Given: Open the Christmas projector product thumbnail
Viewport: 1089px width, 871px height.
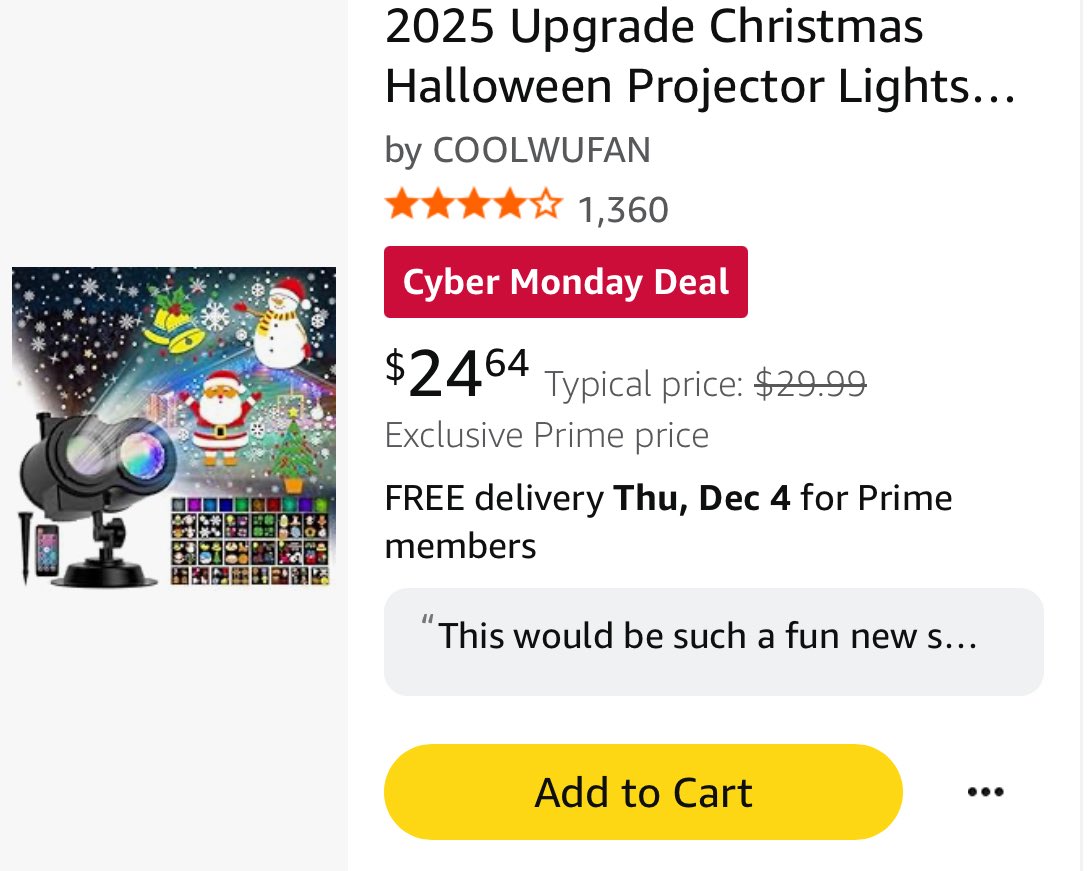Looking at the screenshot, I should [174, 426].
